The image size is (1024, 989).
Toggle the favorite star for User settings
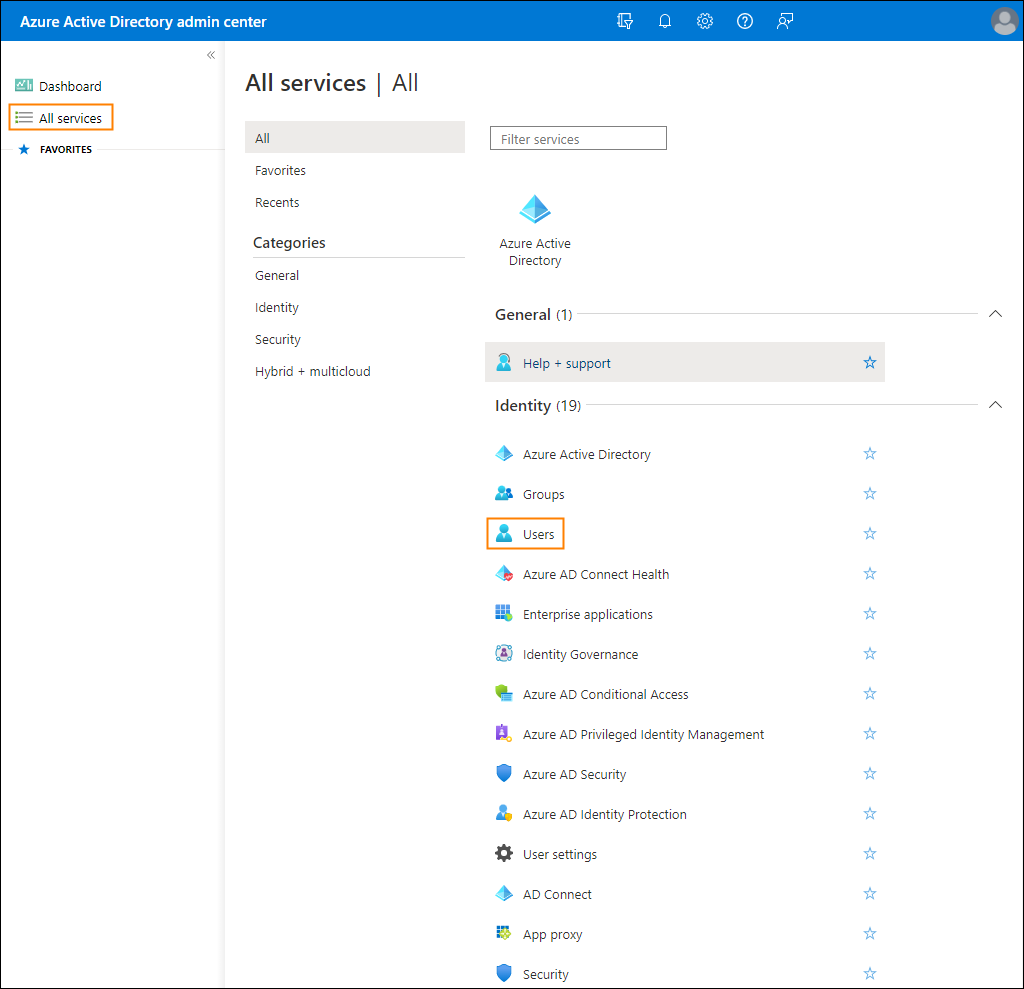click(x=870, y=853)
